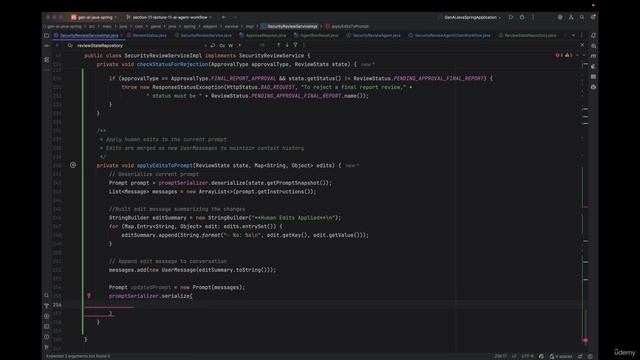The width and height of the screenshot is (640, 360).
Task: Jump to next search occurrence arrow
Action: 287,45
